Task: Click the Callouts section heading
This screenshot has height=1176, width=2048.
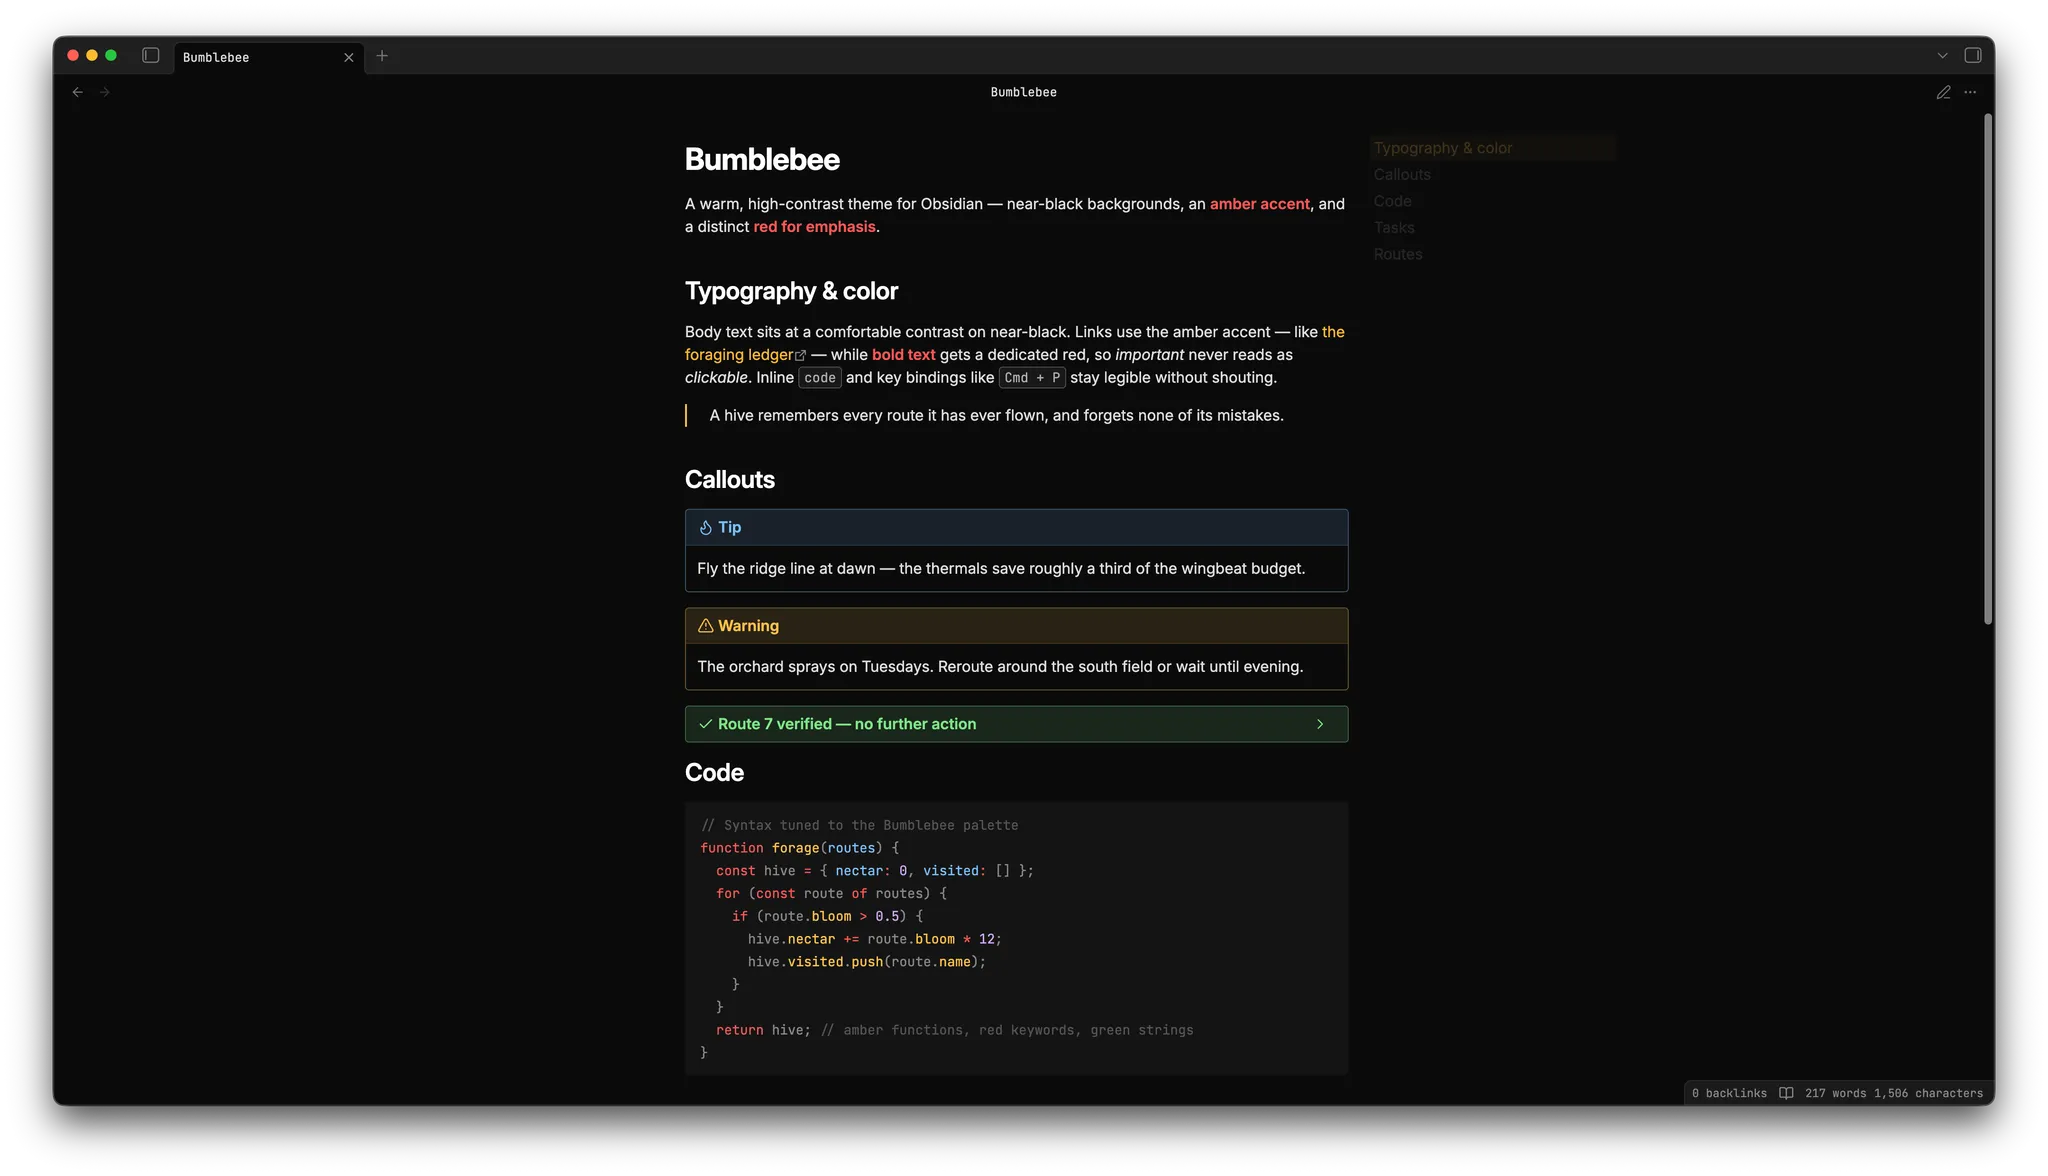Action: click(729, 480)
